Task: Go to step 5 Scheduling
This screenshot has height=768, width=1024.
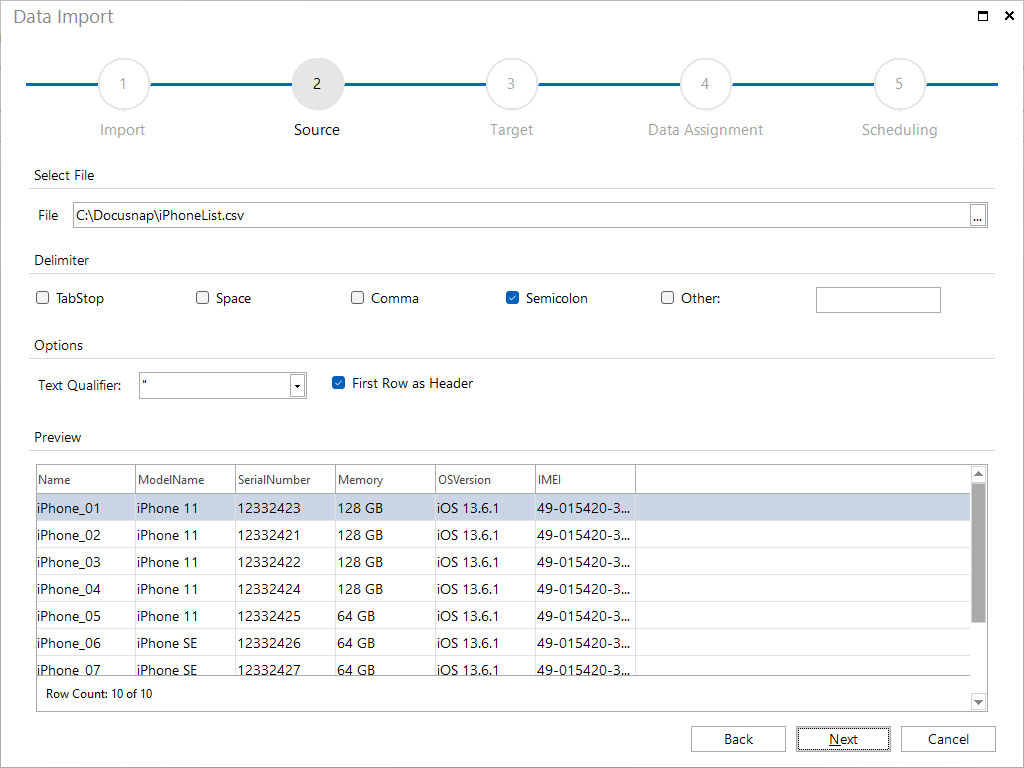Action: tap(899, 84)
